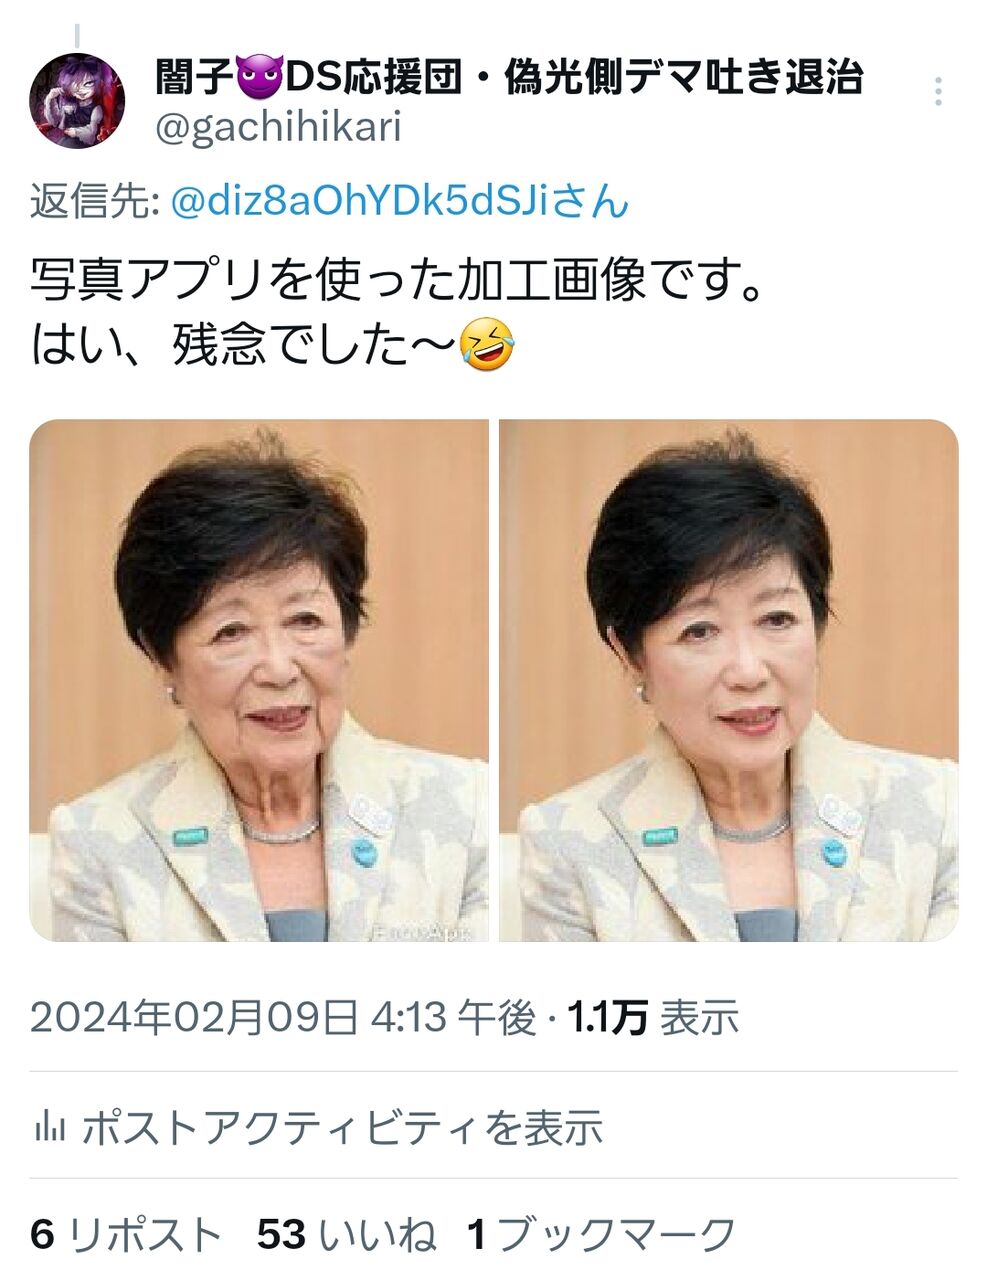
Task: Open the @gachihikari handle
Action: coord(279,127)
